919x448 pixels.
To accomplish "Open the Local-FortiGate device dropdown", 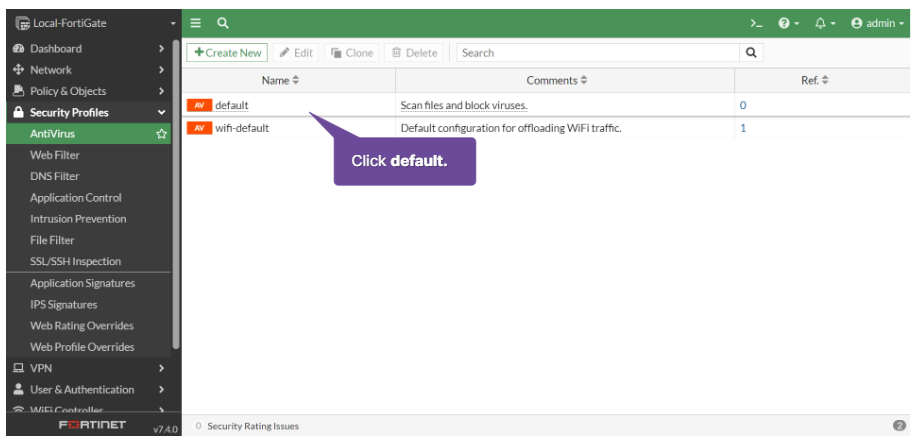I will 96,23.
